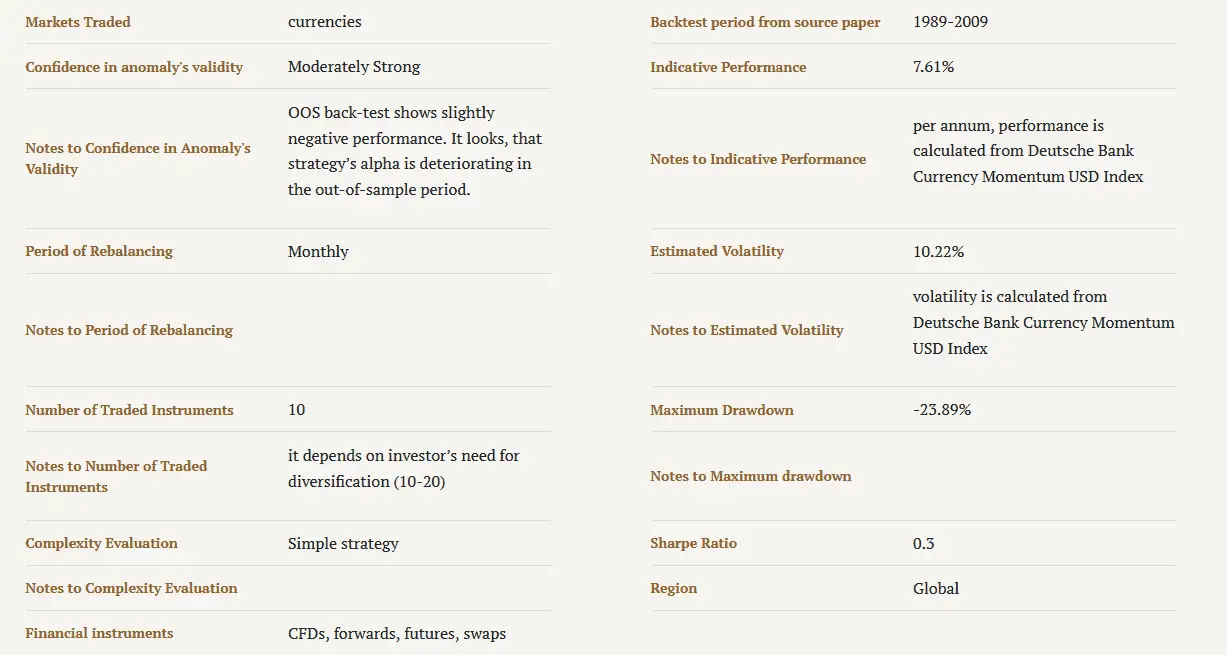Select the 'currencies' value text
The width and height of the screenshot is (1227, 655).
point(325,22)
